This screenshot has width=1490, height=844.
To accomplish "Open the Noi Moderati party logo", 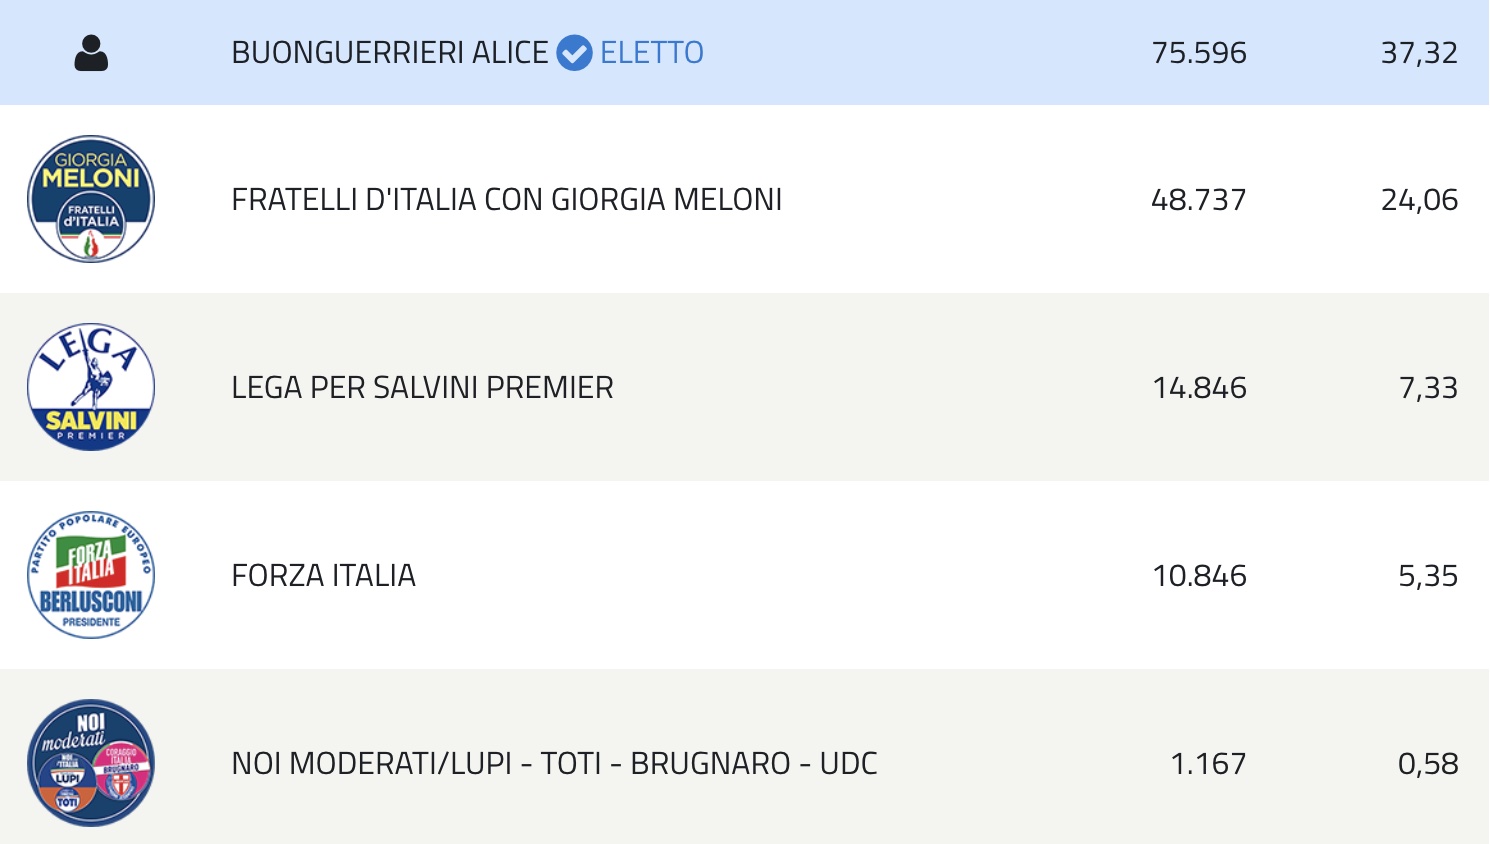I will 91,763.
